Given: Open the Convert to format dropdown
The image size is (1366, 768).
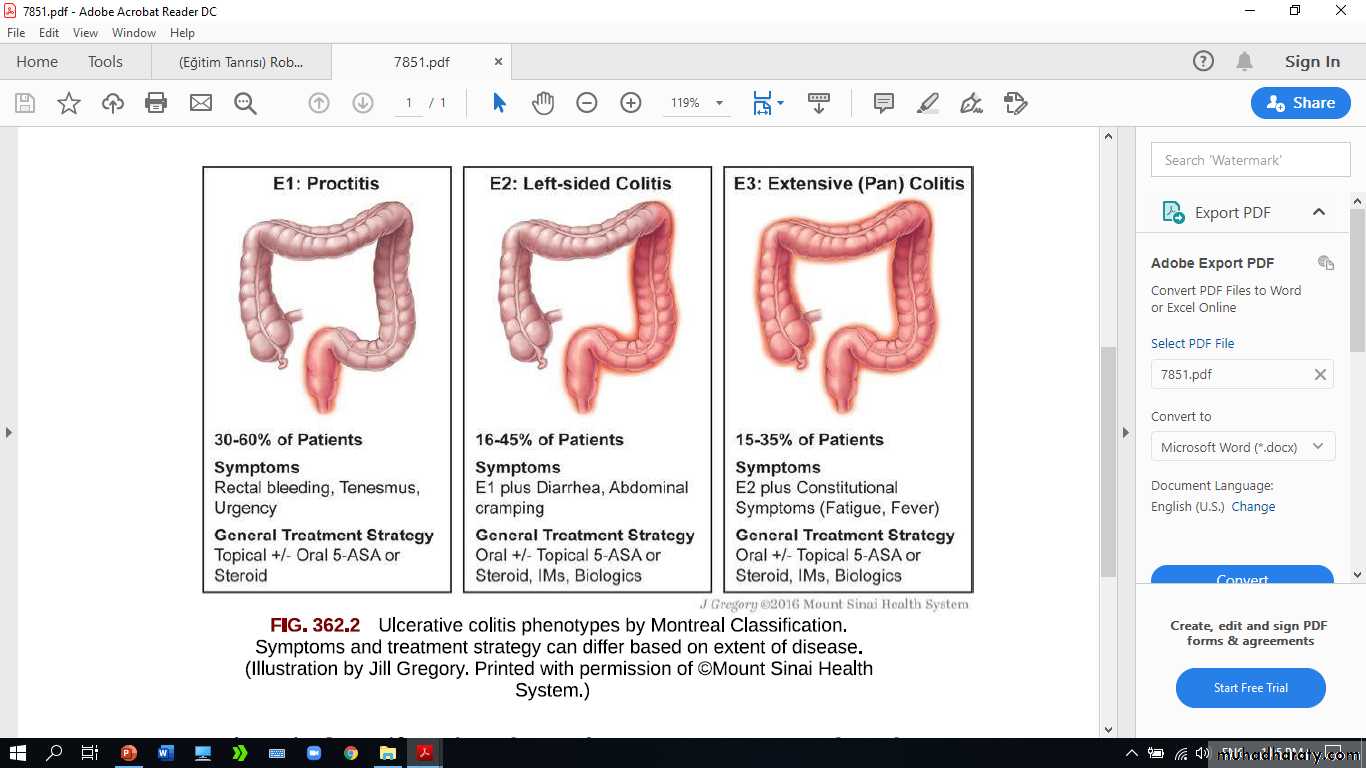Looking at the screenshot, I should coord(1242,447).
